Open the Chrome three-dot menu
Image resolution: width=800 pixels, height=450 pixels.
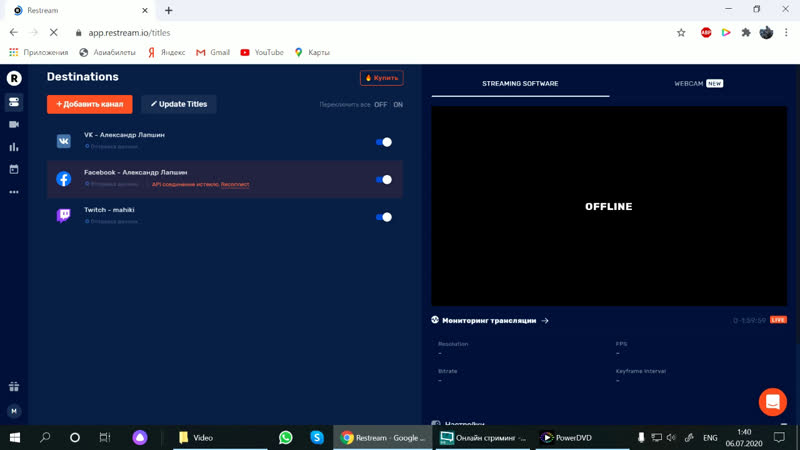coord(786,33)
